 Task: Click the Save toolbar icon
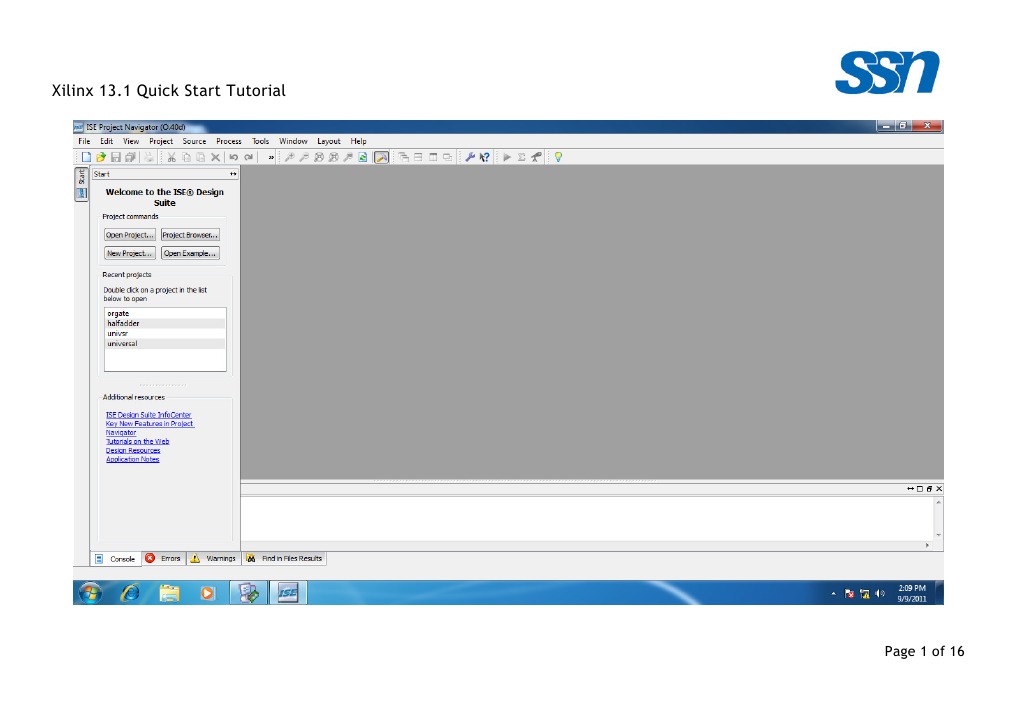(x=115, y=157)
